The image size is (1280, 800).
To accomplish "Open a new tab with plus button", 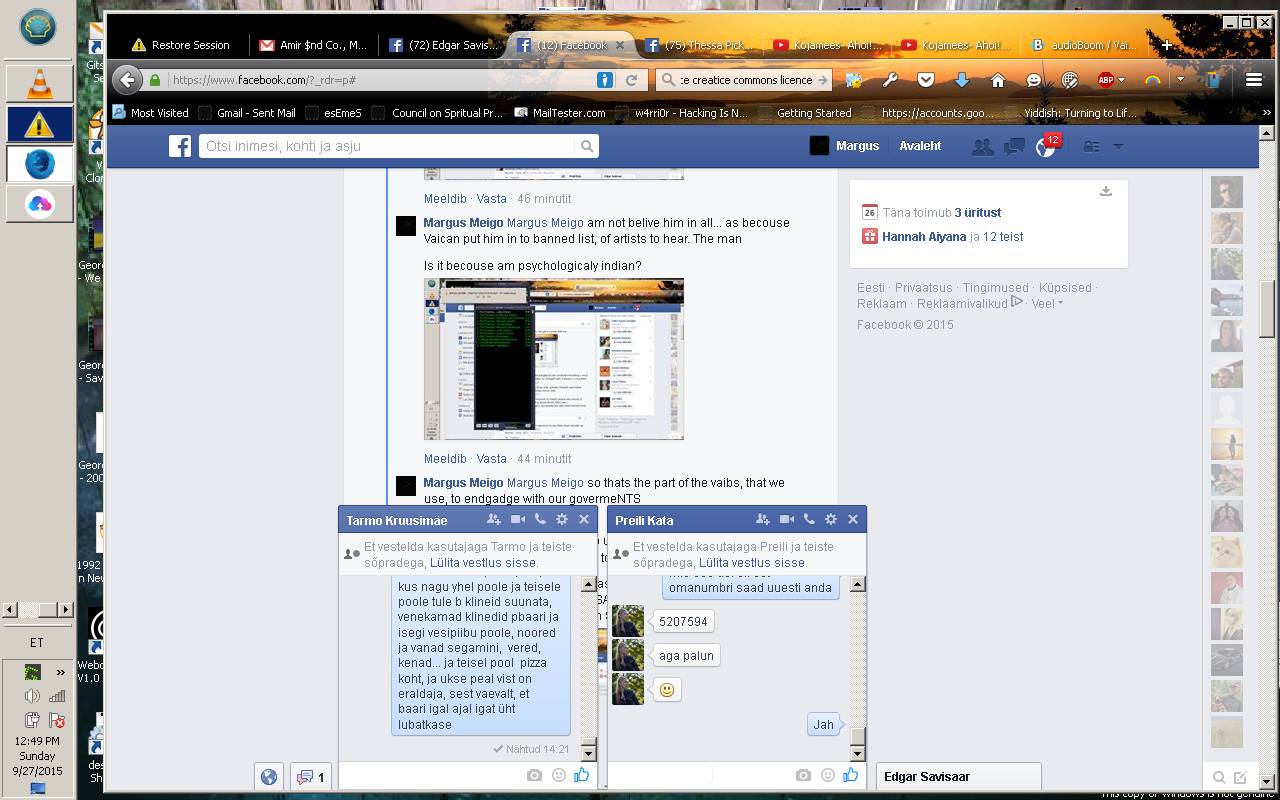I will point(1166,45).
